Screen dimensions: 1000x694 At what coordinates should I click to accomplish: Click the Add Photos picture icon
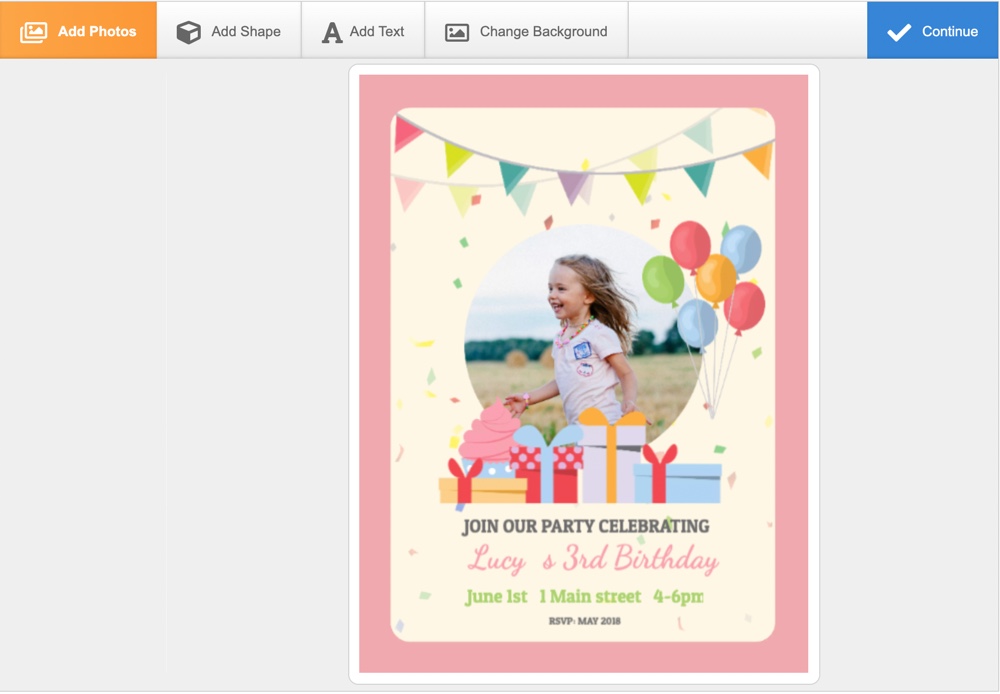(x=34, y=32)
